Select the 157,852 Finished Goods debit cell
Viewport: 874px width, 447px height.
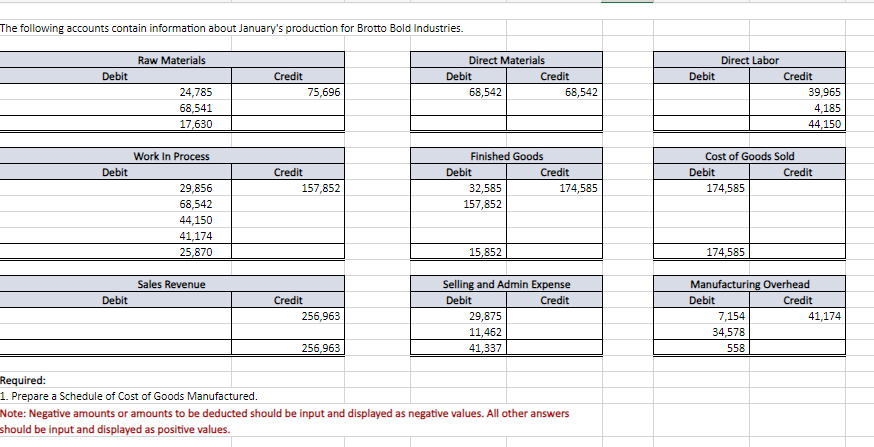[x=459, y=204]
